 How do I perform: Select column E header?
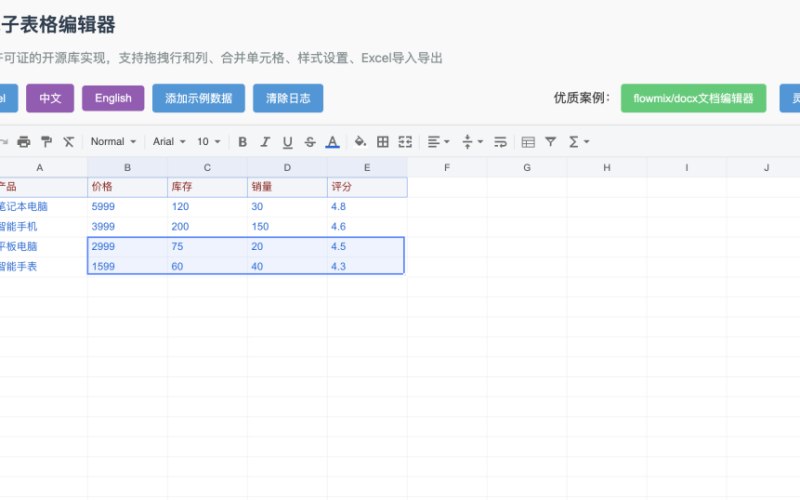click(x=367, y=167)
